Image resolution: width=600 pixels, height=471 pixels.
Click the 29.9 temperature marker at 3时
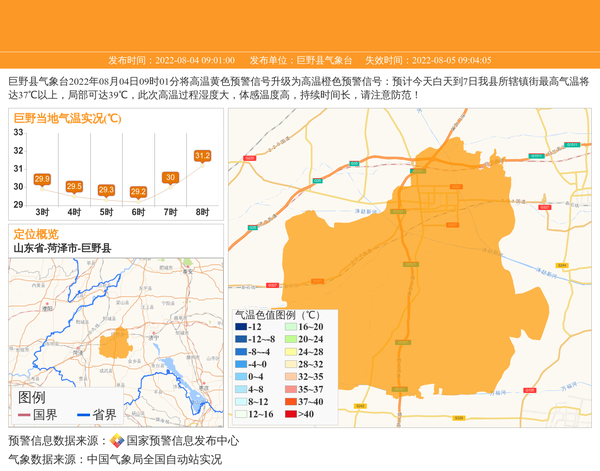[x=42, y=179]
